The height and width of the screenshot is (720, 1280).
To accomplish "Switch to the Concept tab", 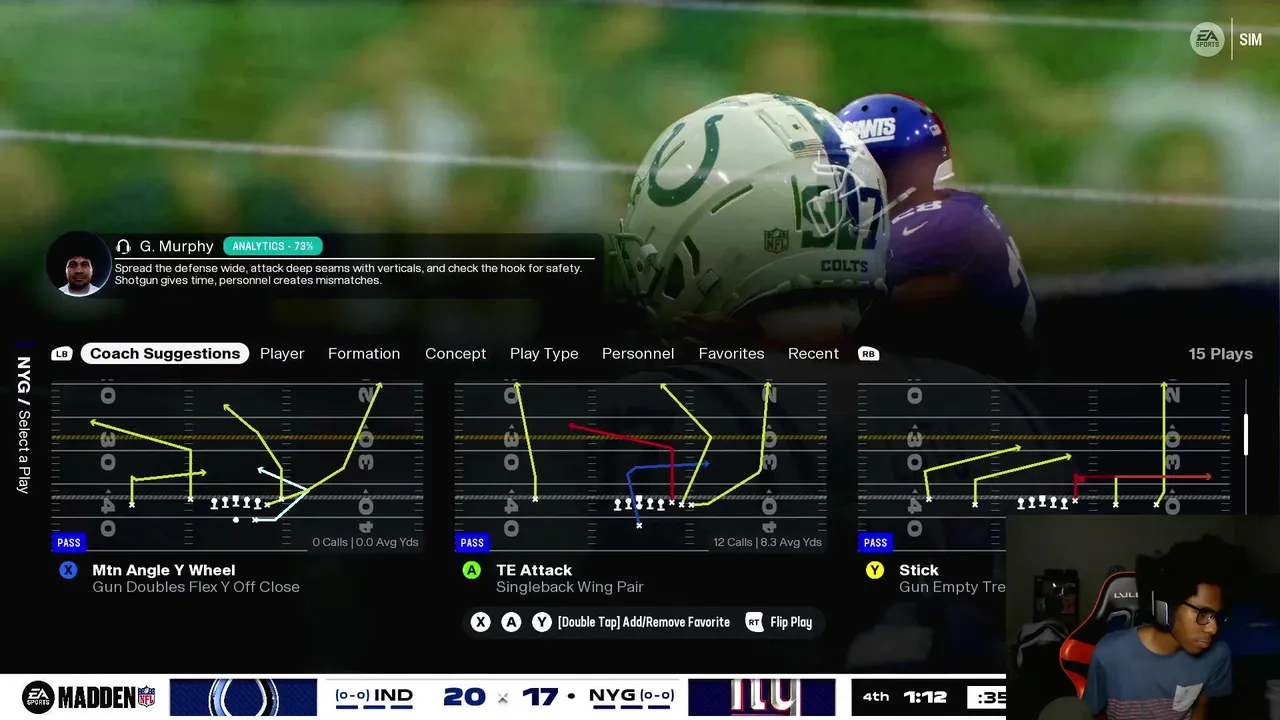I will [x=455, y=353].
